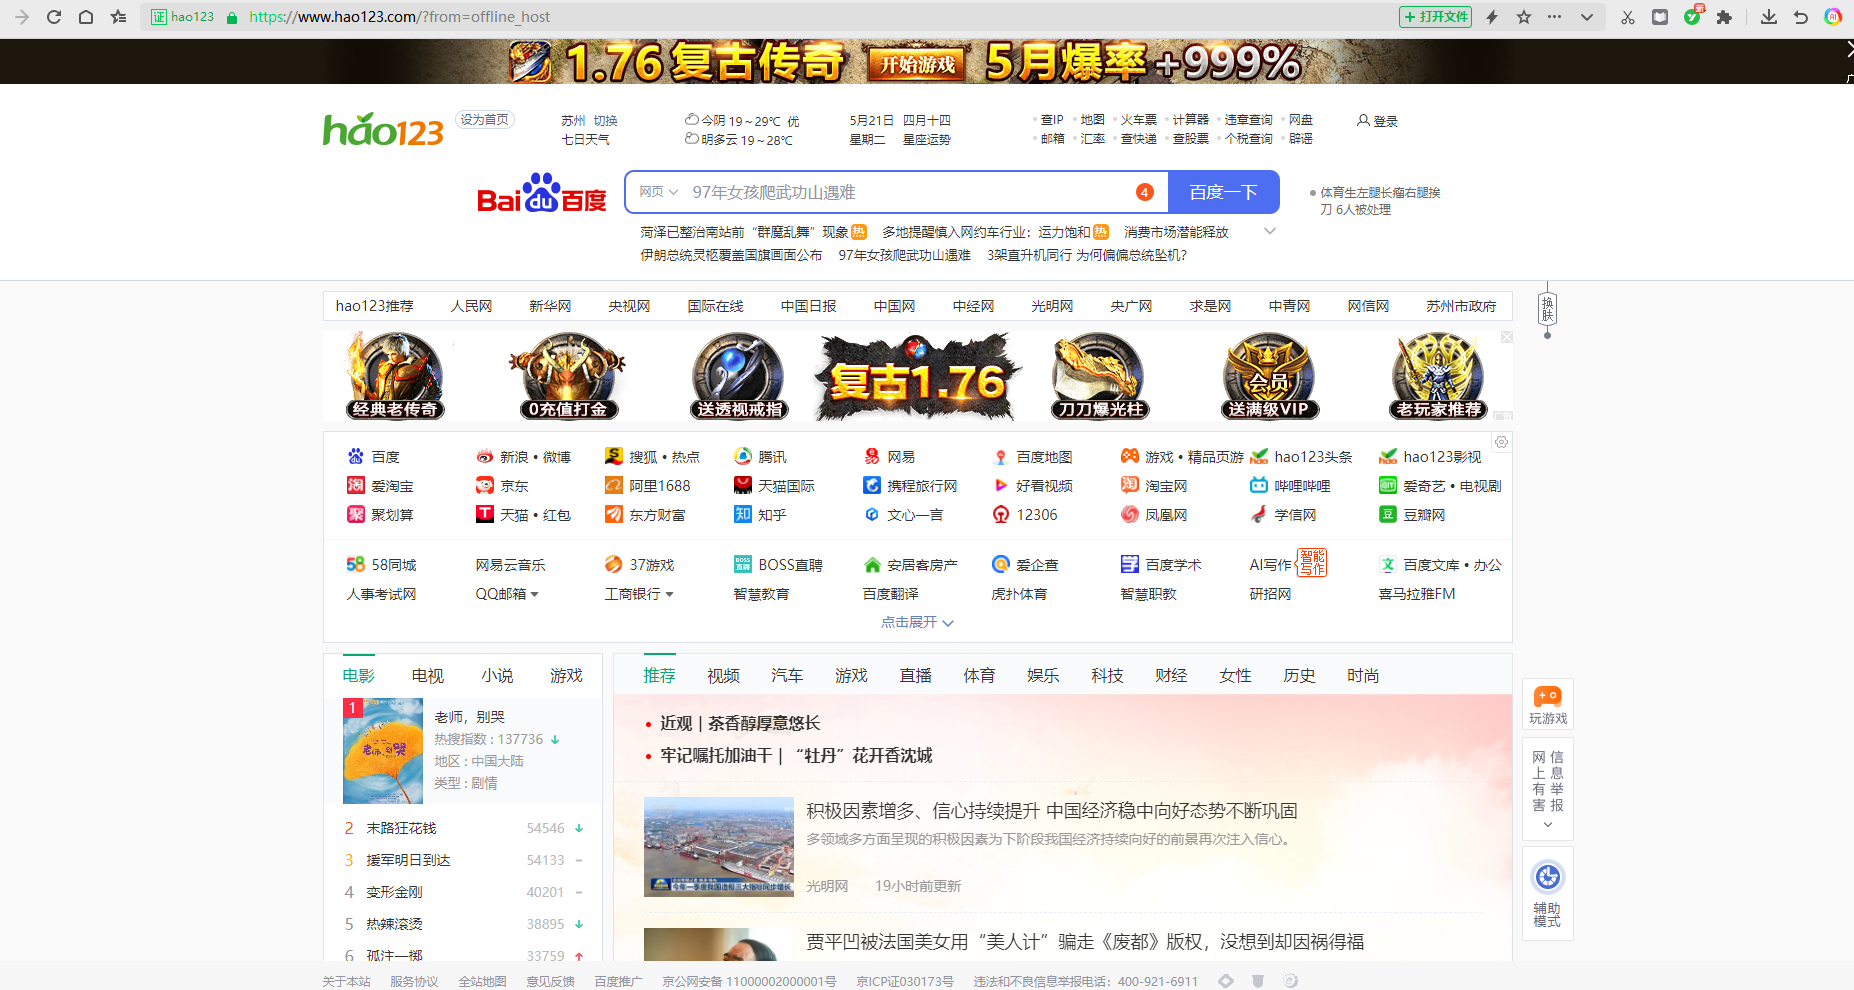The width and height of the screenshot is (1854, 990).
Task: Open the 送满级VIP game icon
Action: point(1269,376)
